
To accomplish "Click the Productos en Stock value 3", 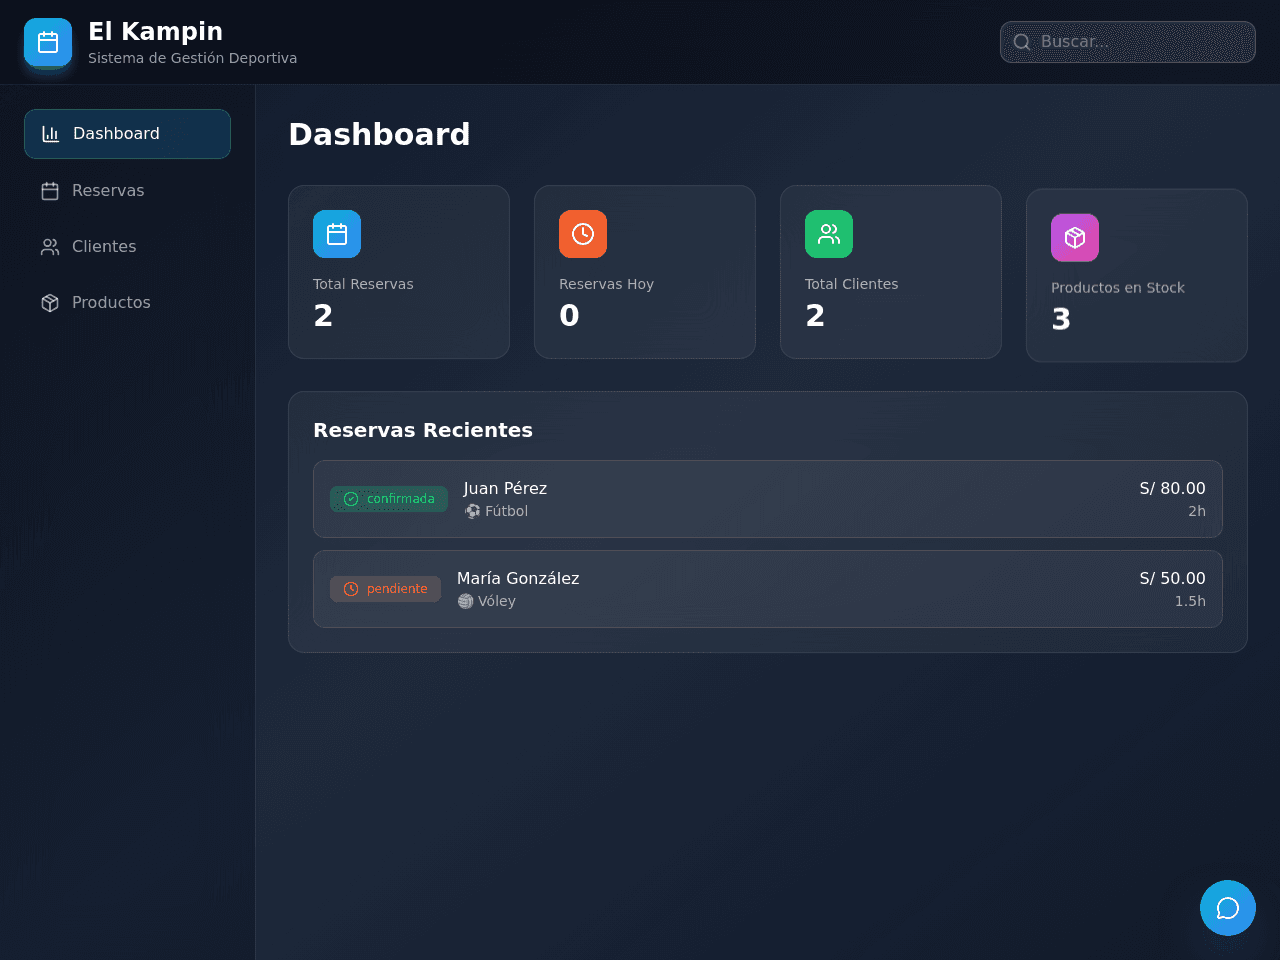I will click(1061, 320).
